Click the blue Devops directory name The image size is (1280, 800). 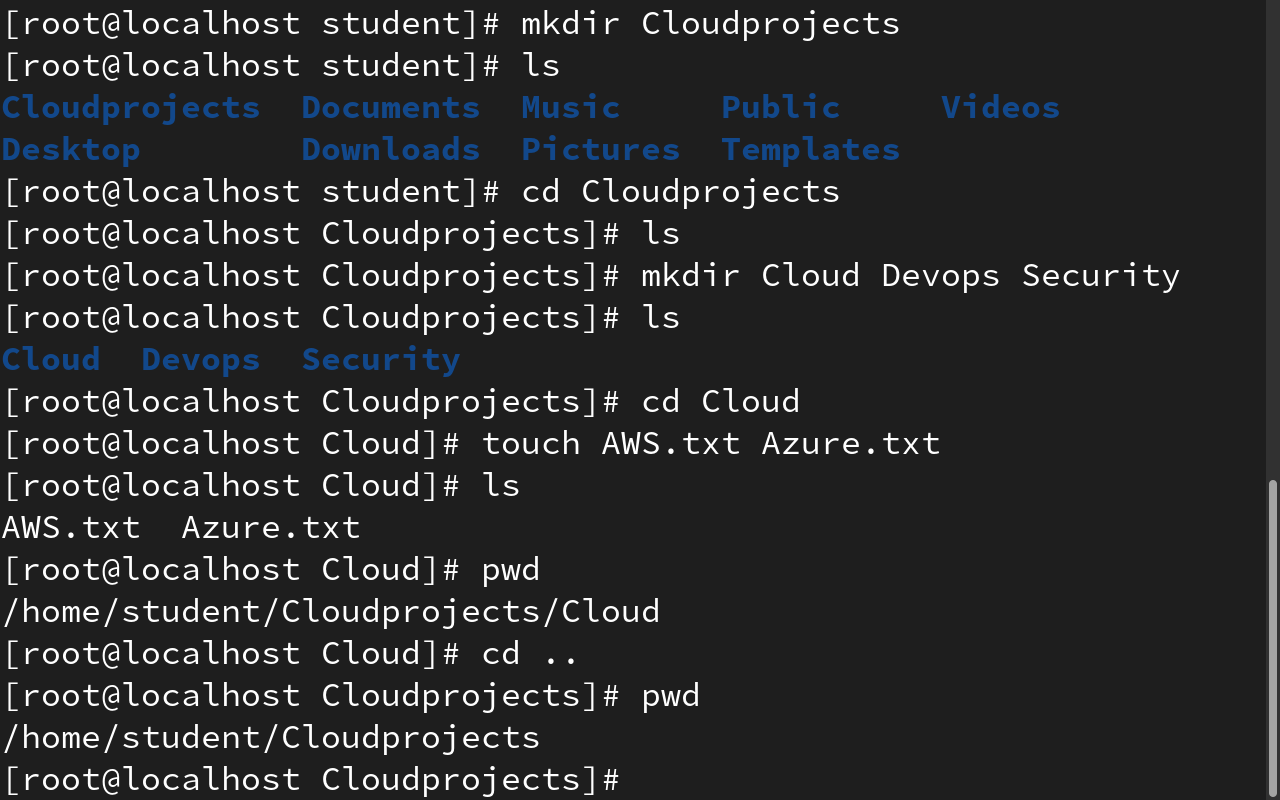click(201, 360)
